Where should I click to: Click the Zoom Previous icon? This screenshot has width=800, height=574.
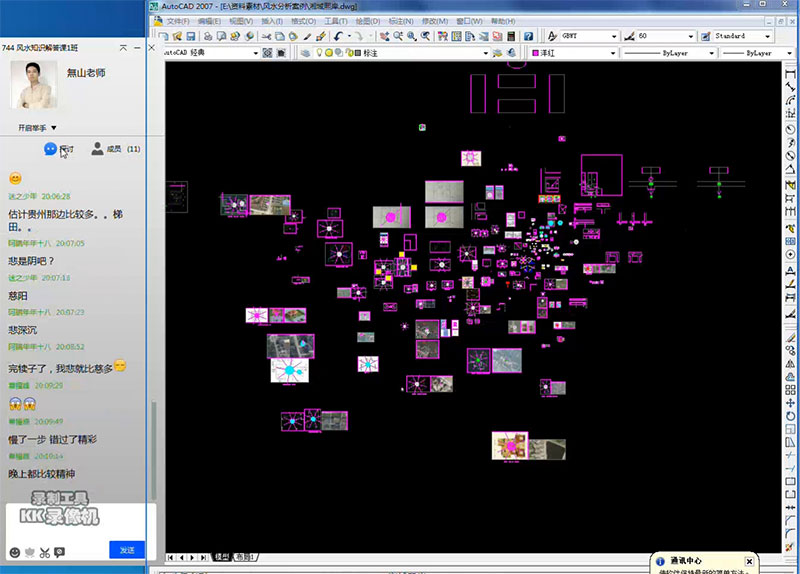[425, 36]
